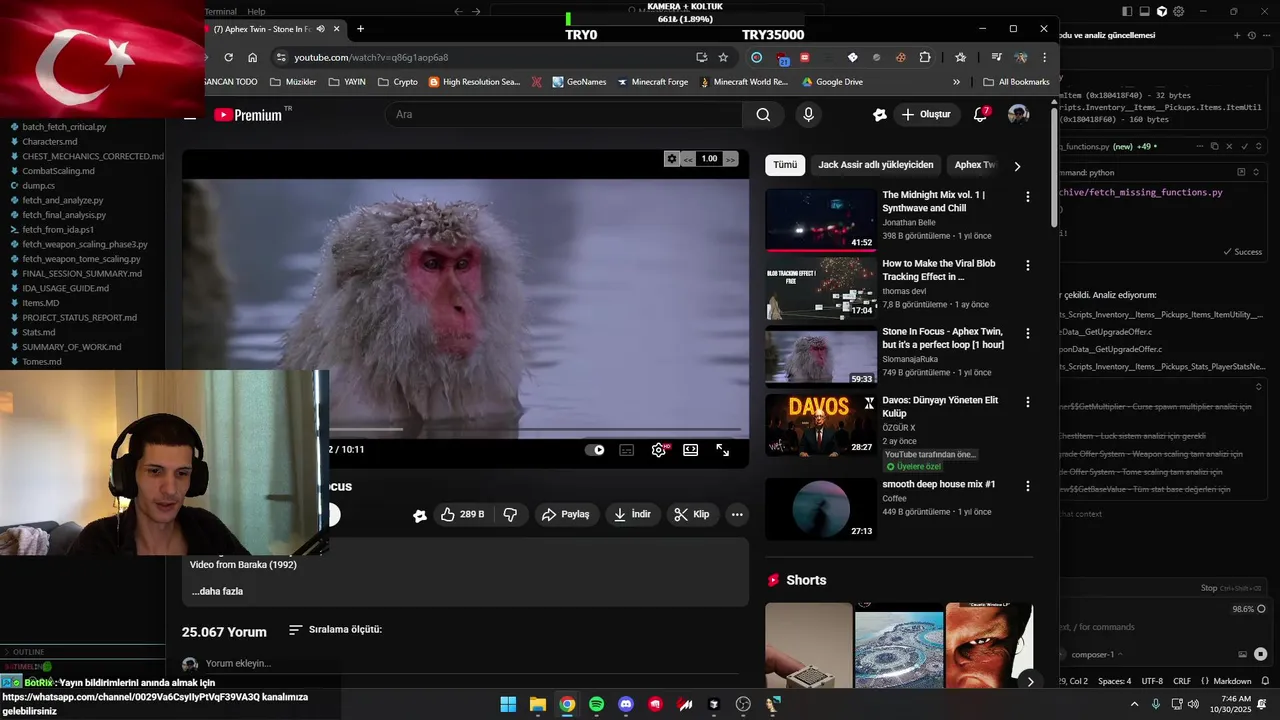Click the İndir download button

coord(632,514)
